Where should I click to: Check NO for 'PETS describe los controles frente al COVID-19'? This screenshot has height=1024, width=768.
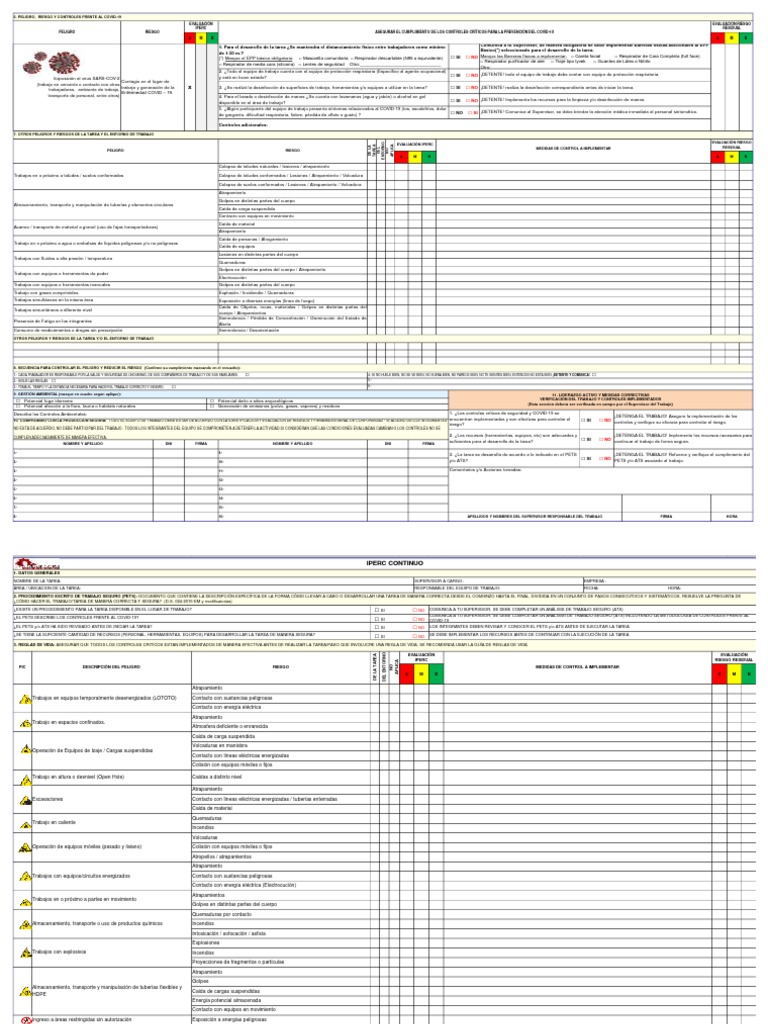tap(415, 618)
